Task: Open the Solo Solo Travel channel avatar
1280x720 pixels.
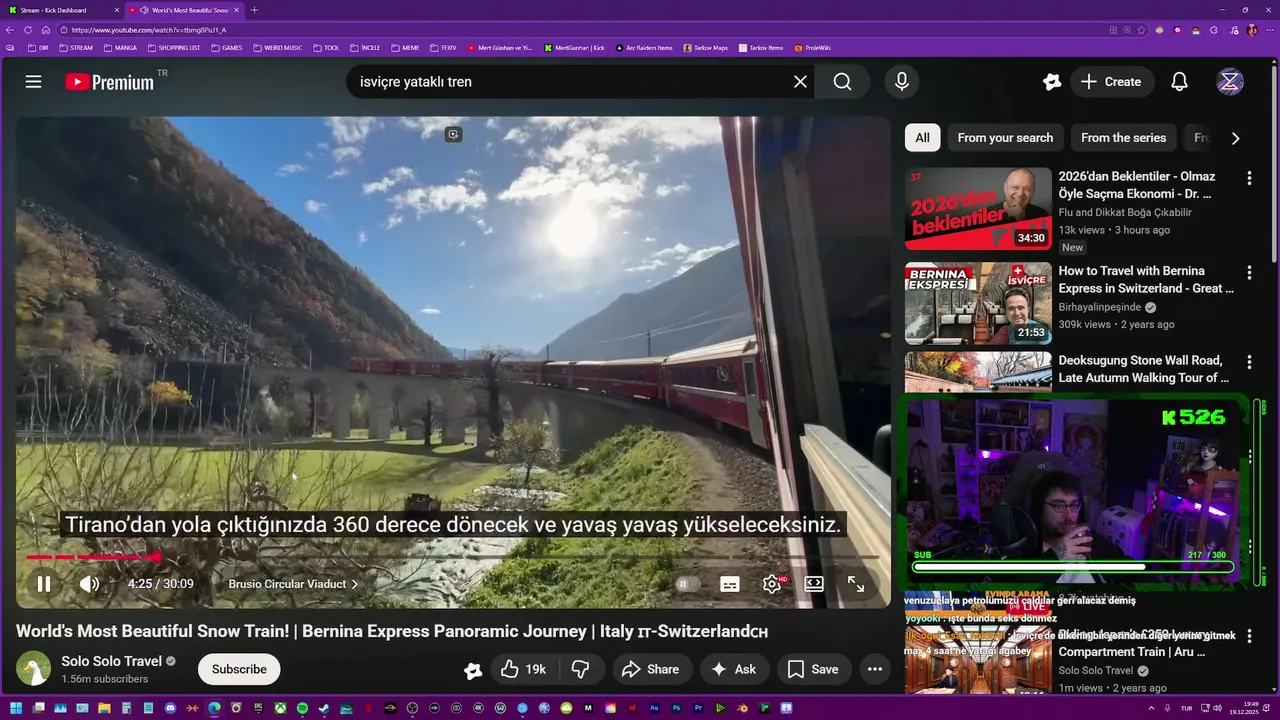Action: click(34, 669)
